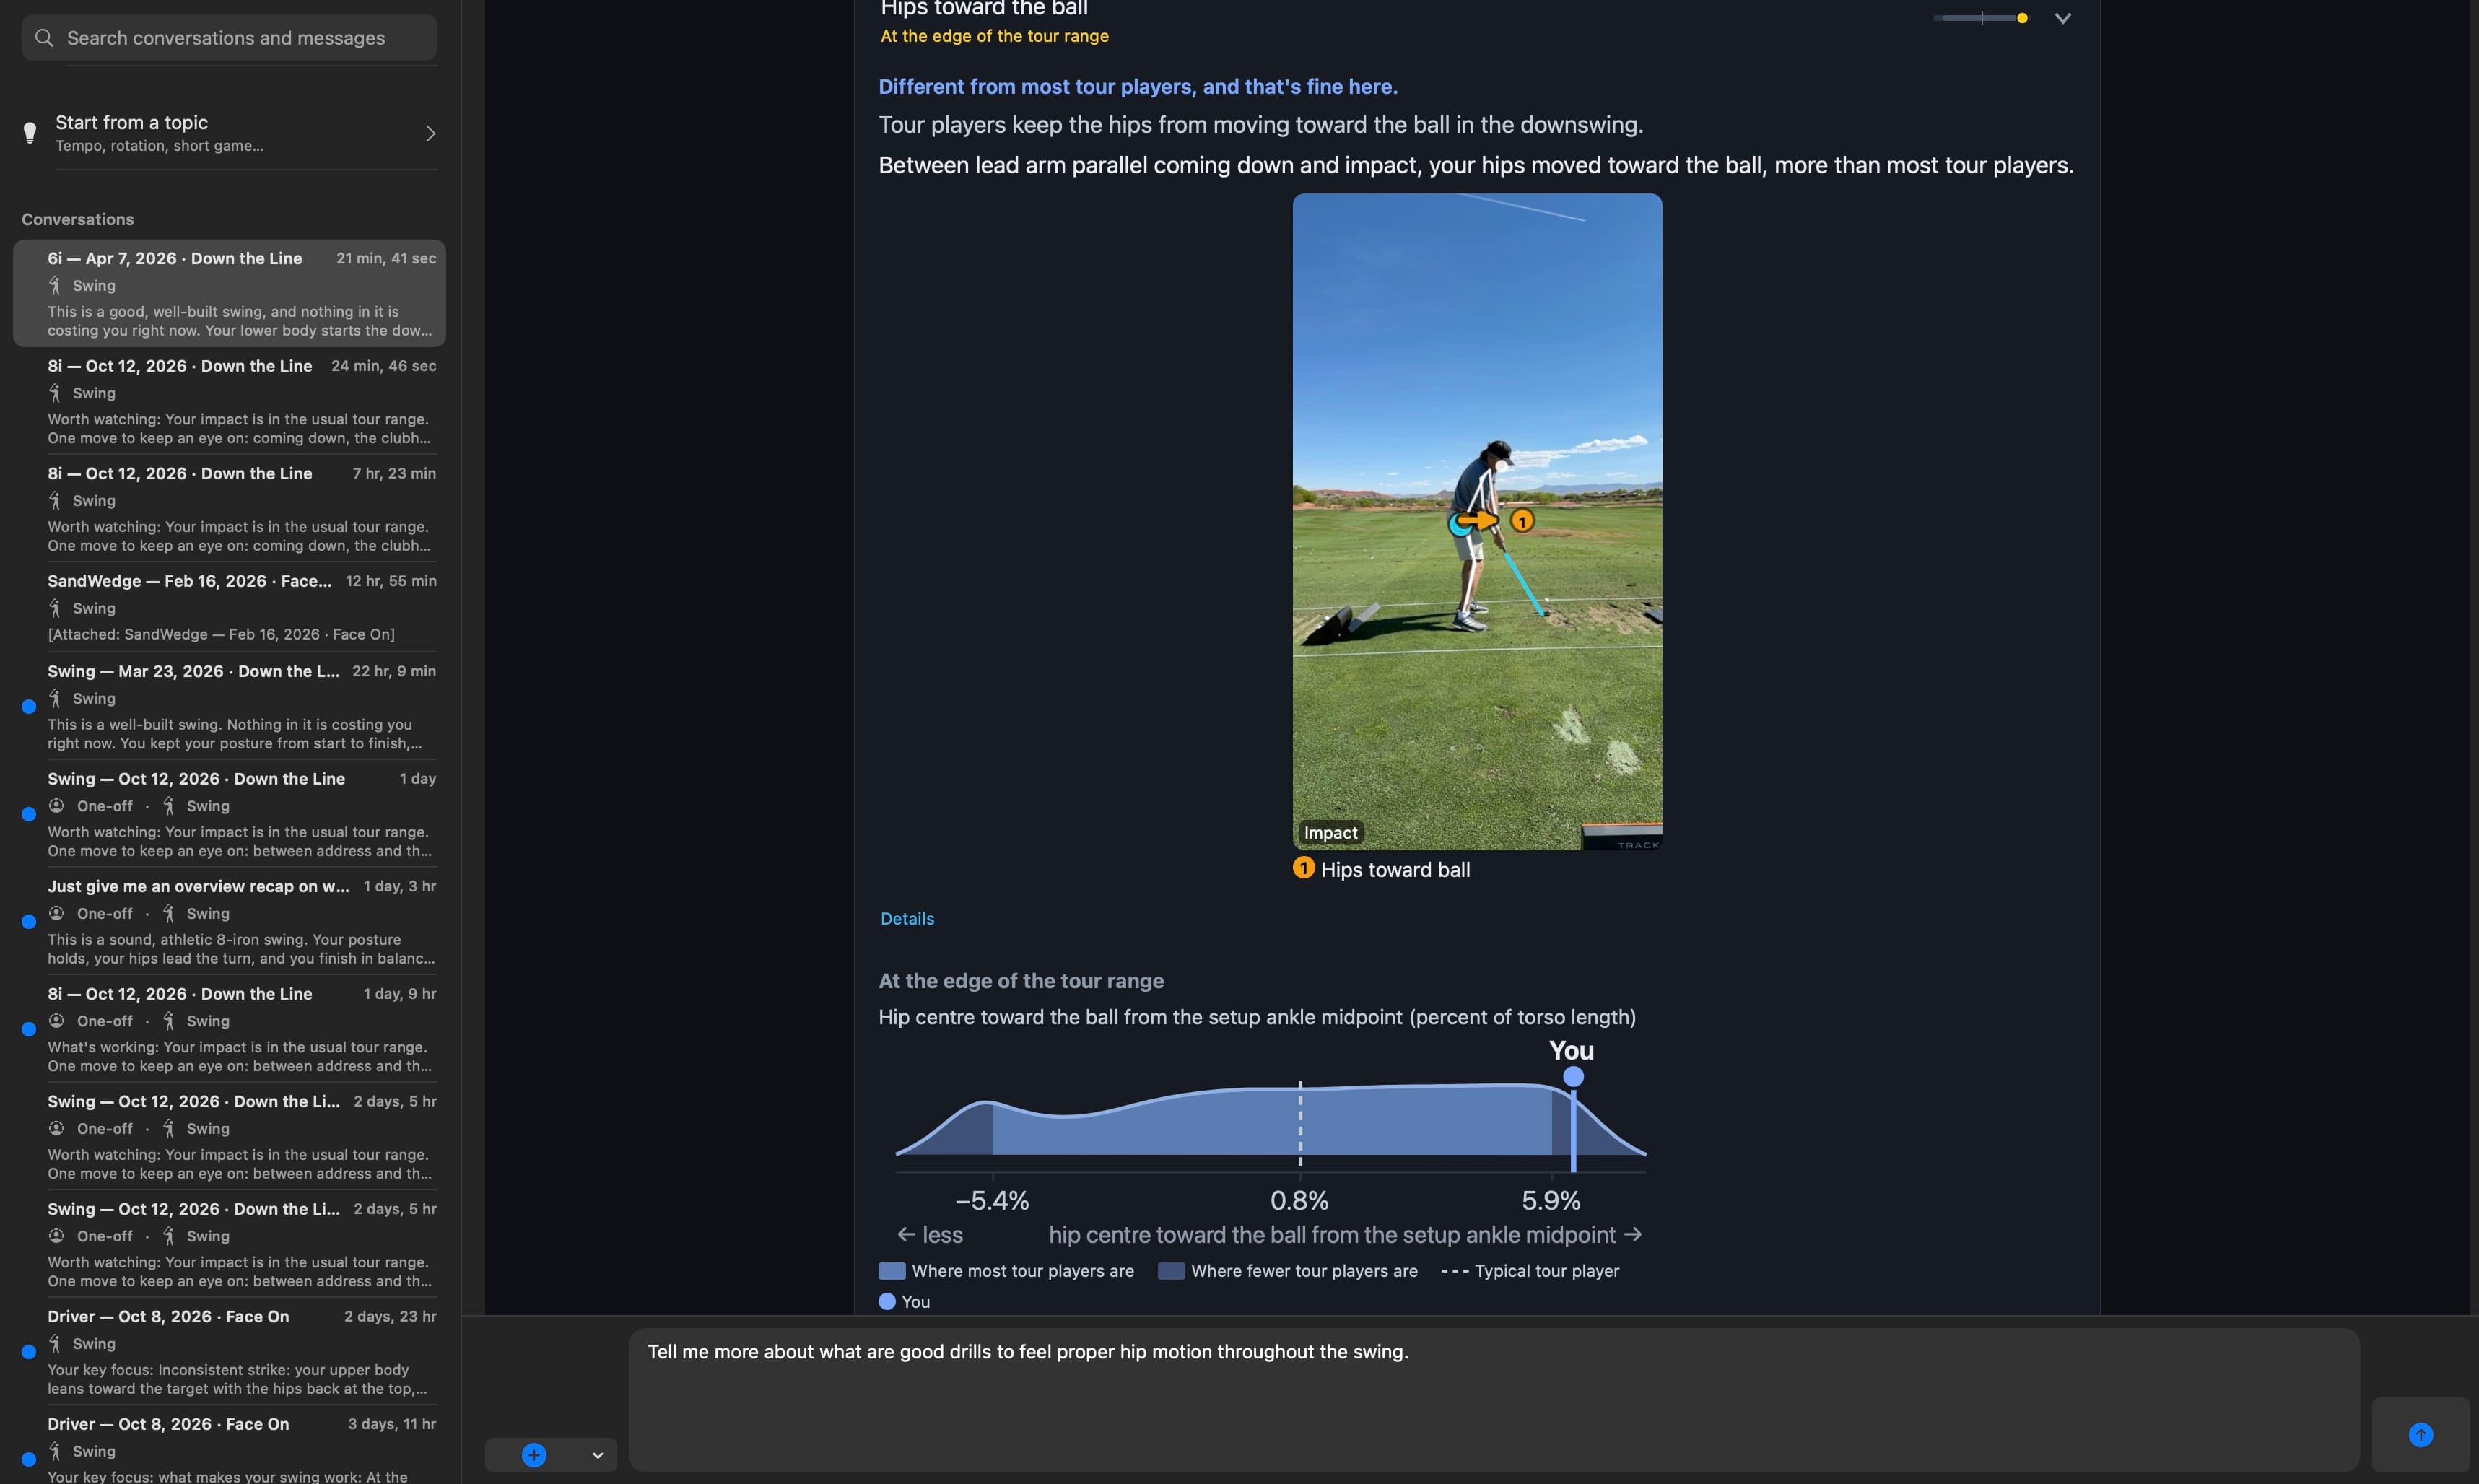The image size is (2479, 1484).
Task: Open Driver Oct 8 conversation from 2 days, 23 hr
Action: coord(229,1351)
